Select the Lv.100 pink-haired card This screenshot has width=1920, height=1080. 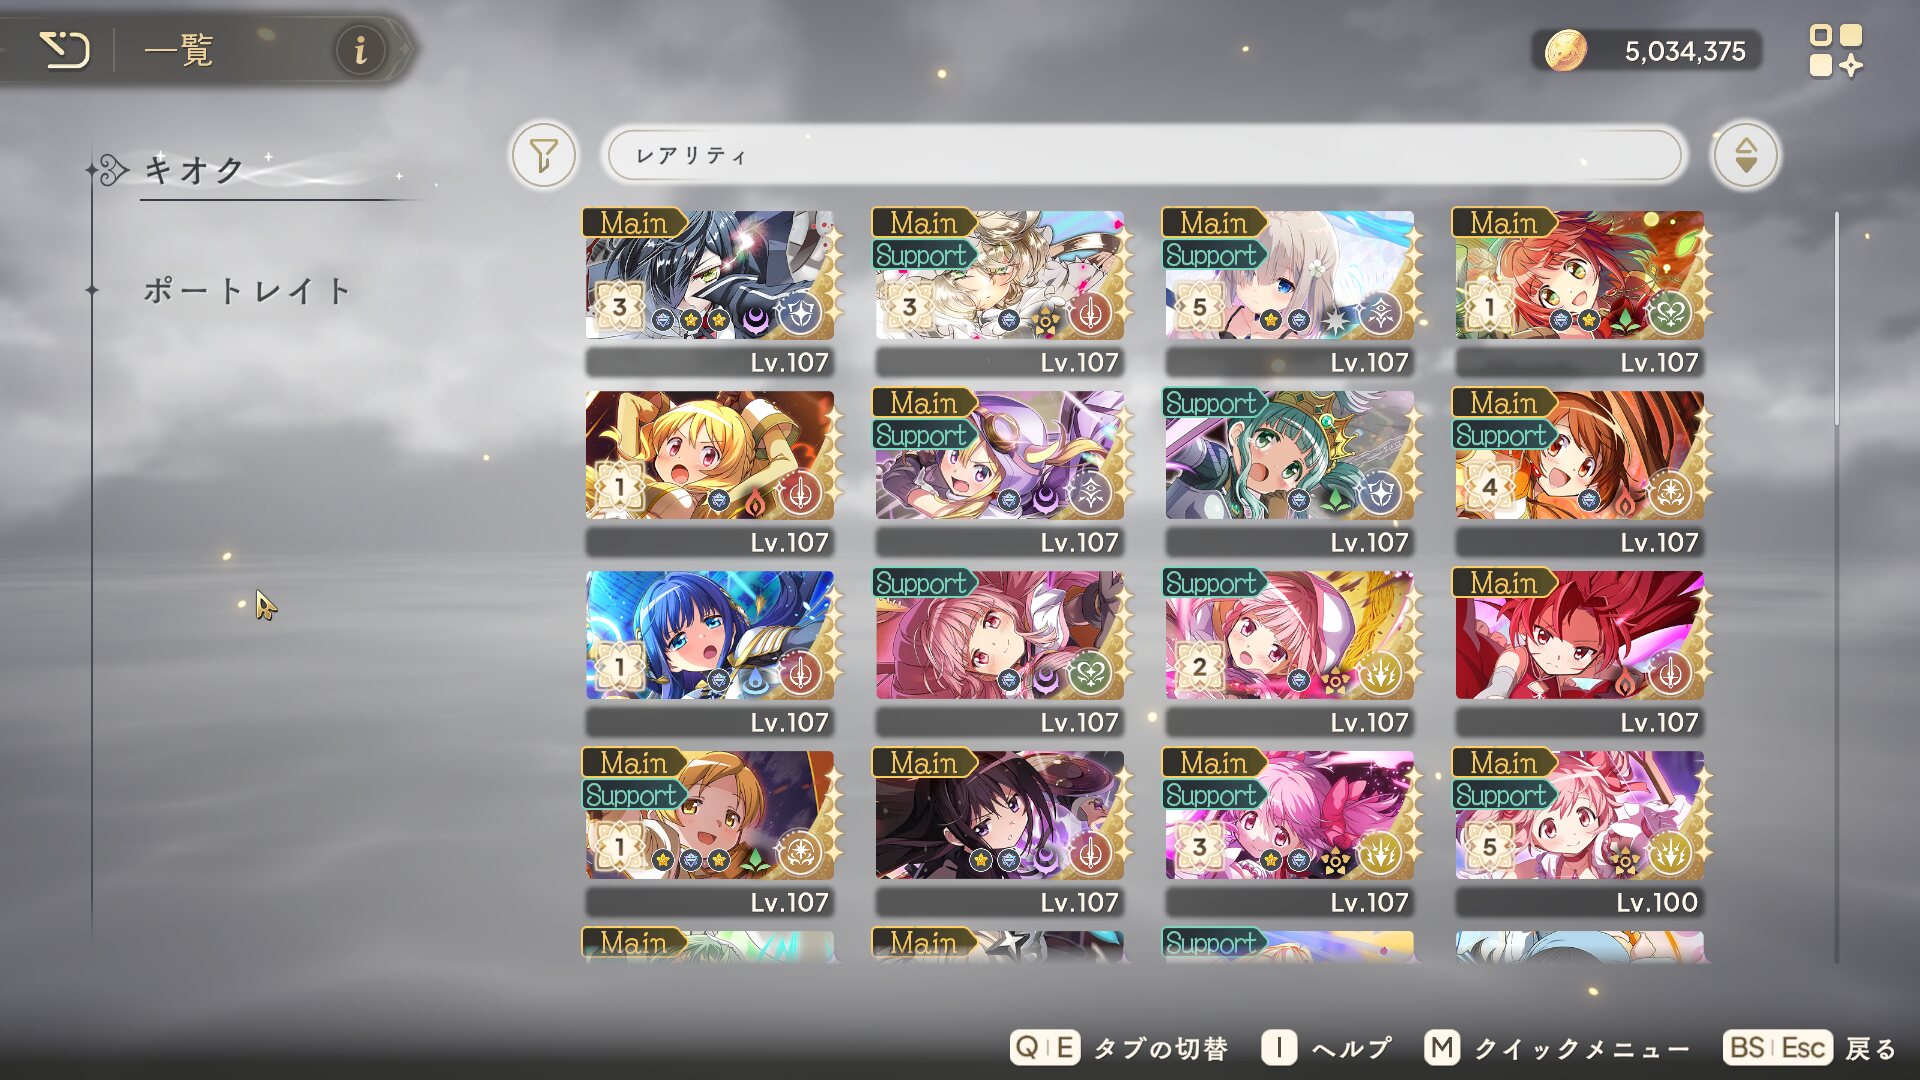tap(1579, 833)
